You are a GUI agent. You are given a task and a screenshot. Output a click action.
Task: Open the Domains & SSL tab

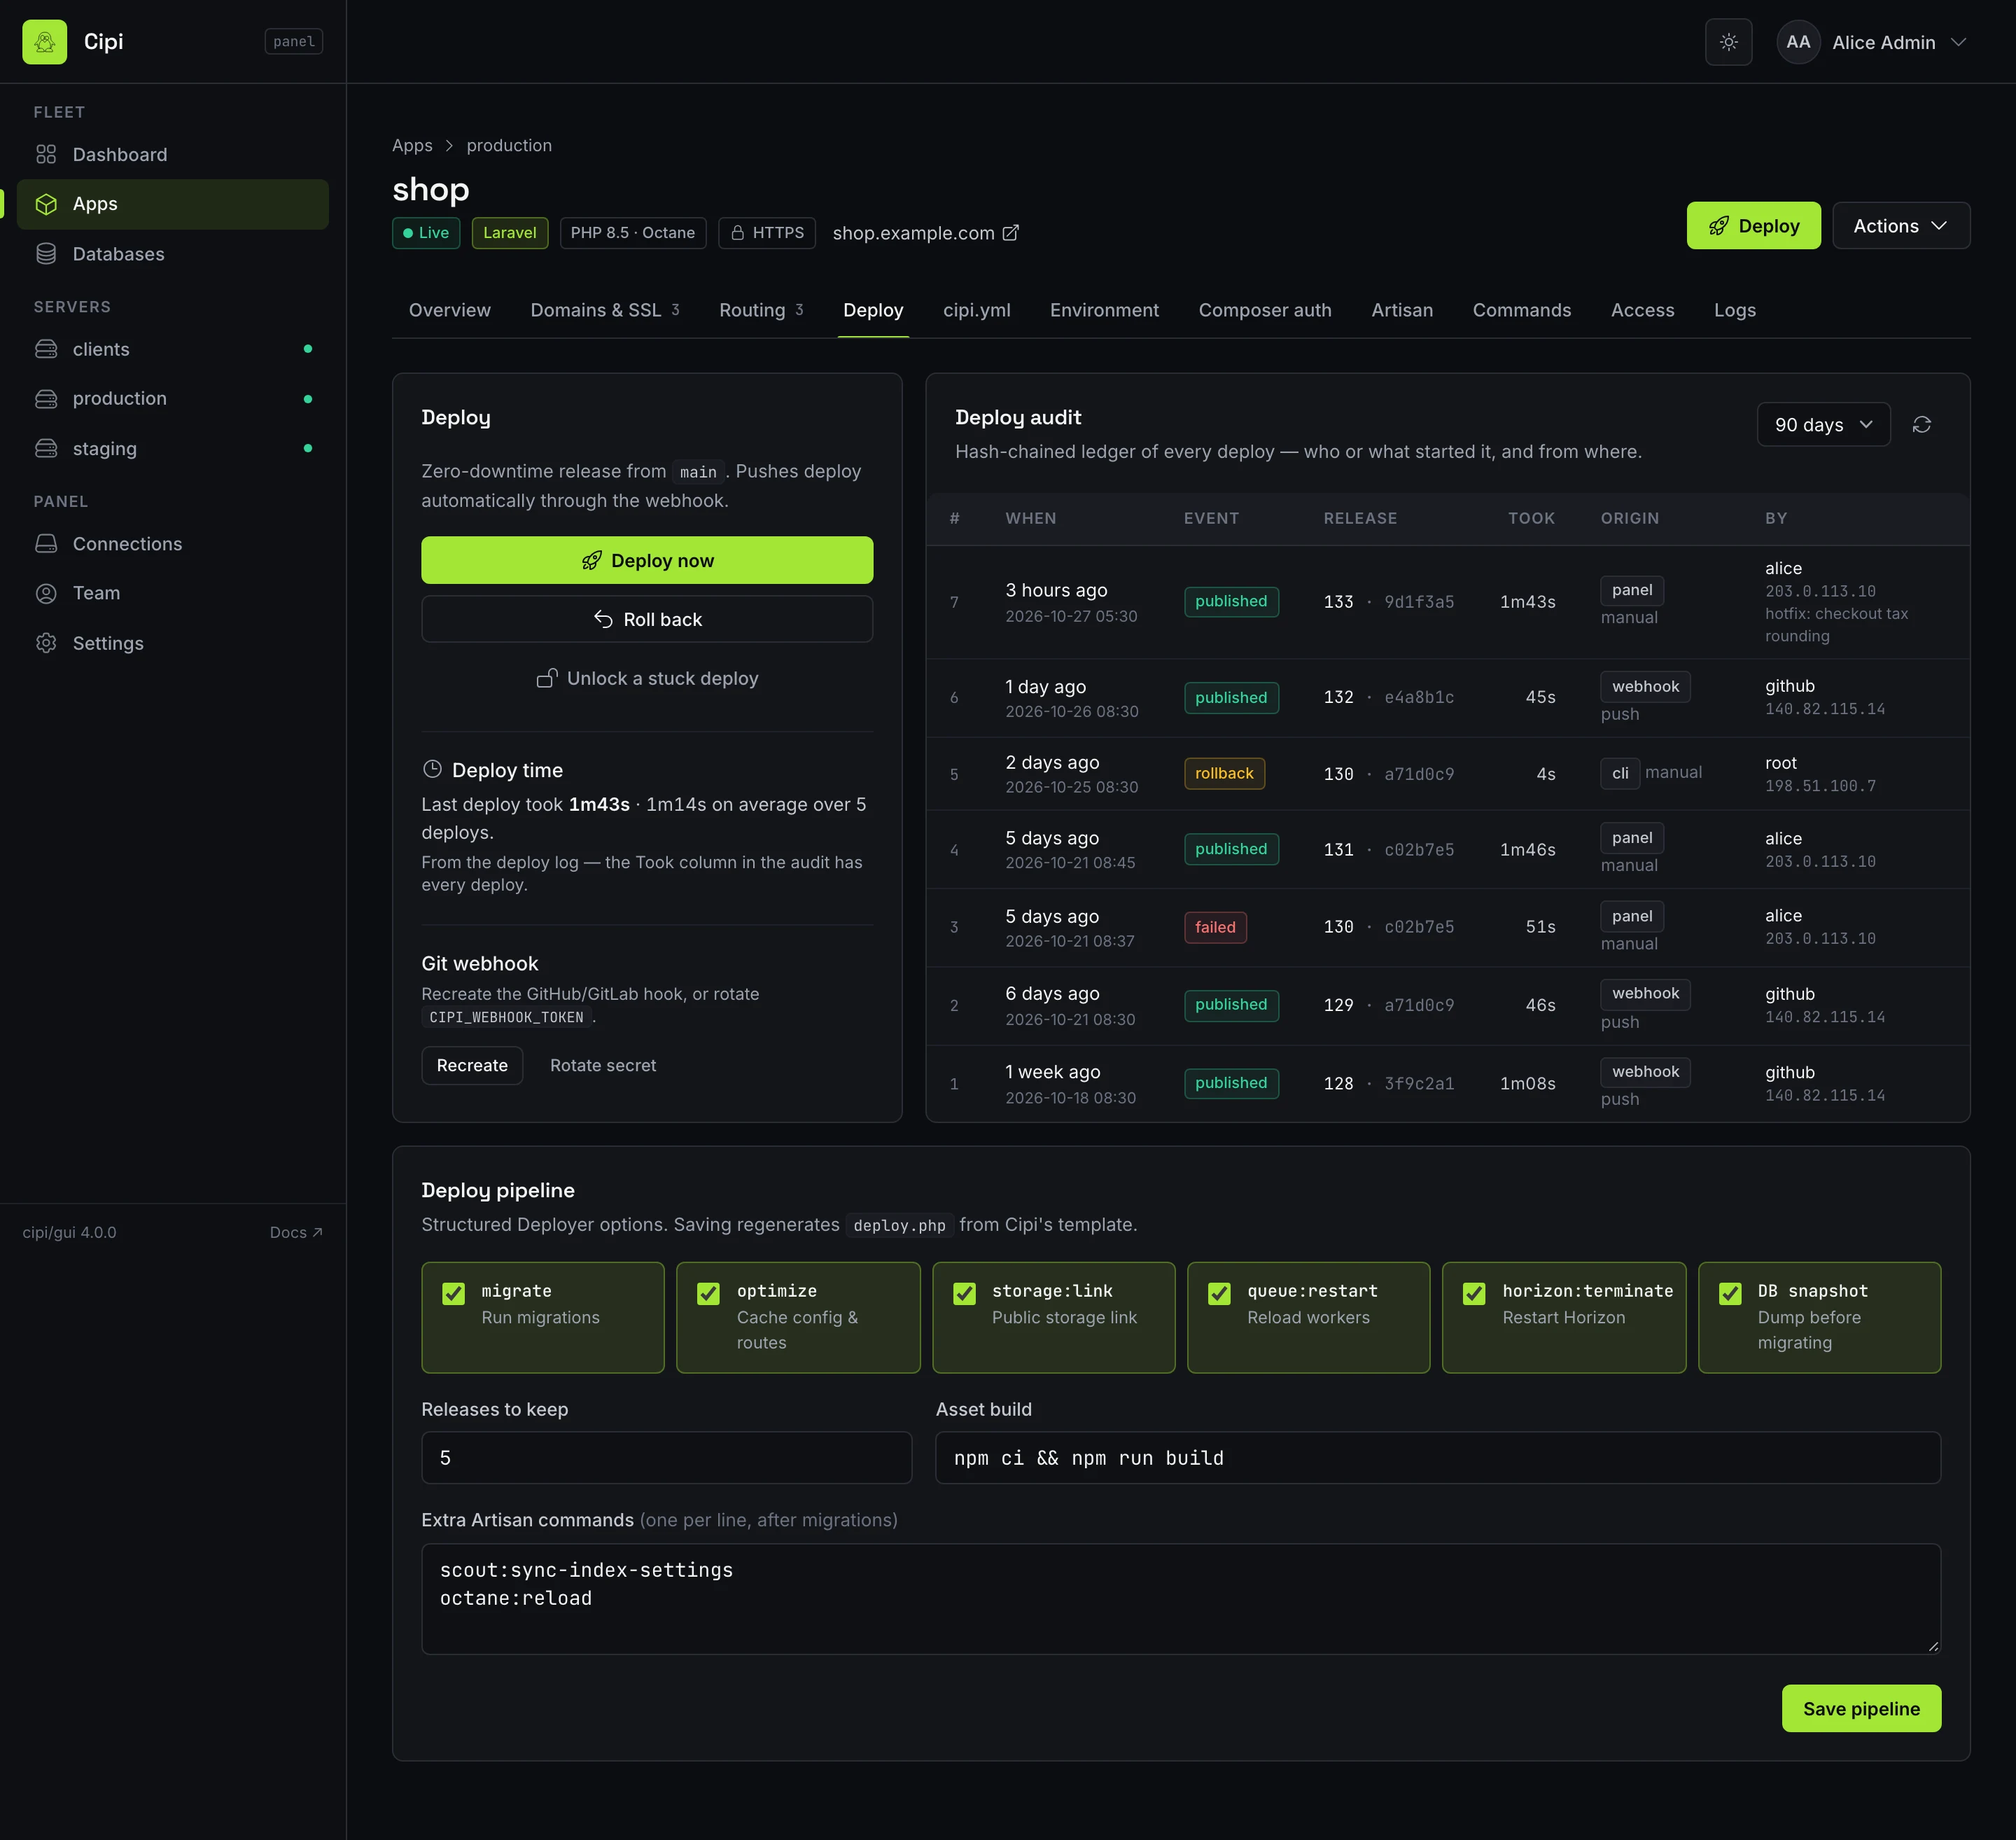(604, 310)
